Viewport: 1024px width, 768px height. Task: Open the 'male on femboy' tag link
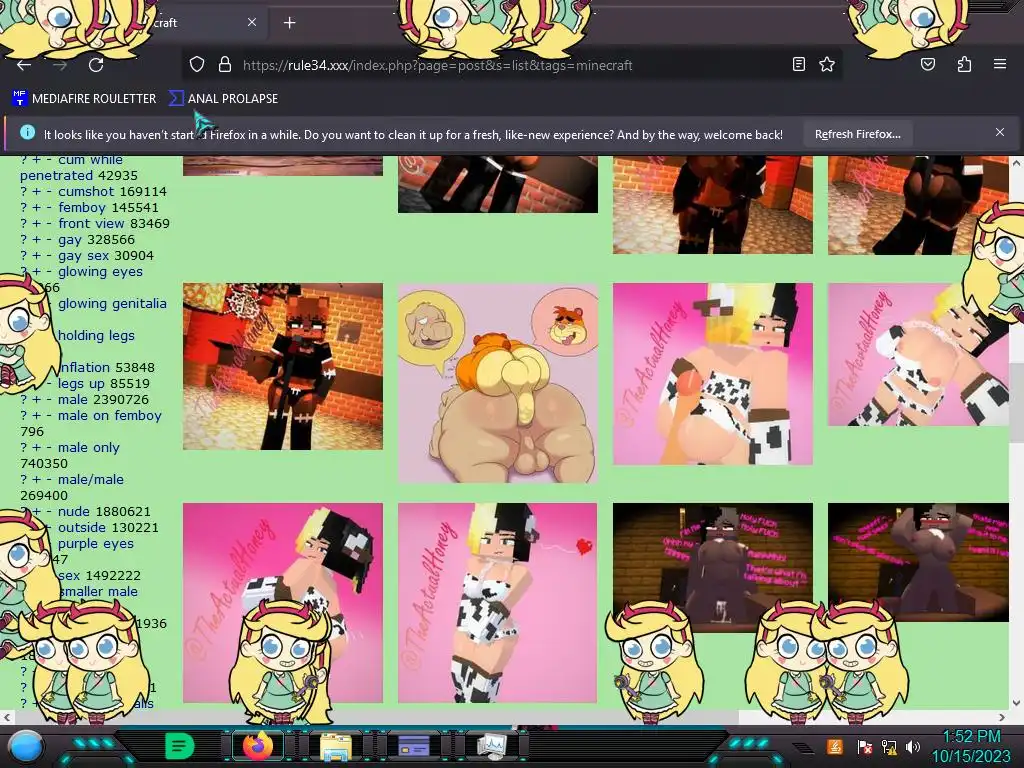click(110, 415)
